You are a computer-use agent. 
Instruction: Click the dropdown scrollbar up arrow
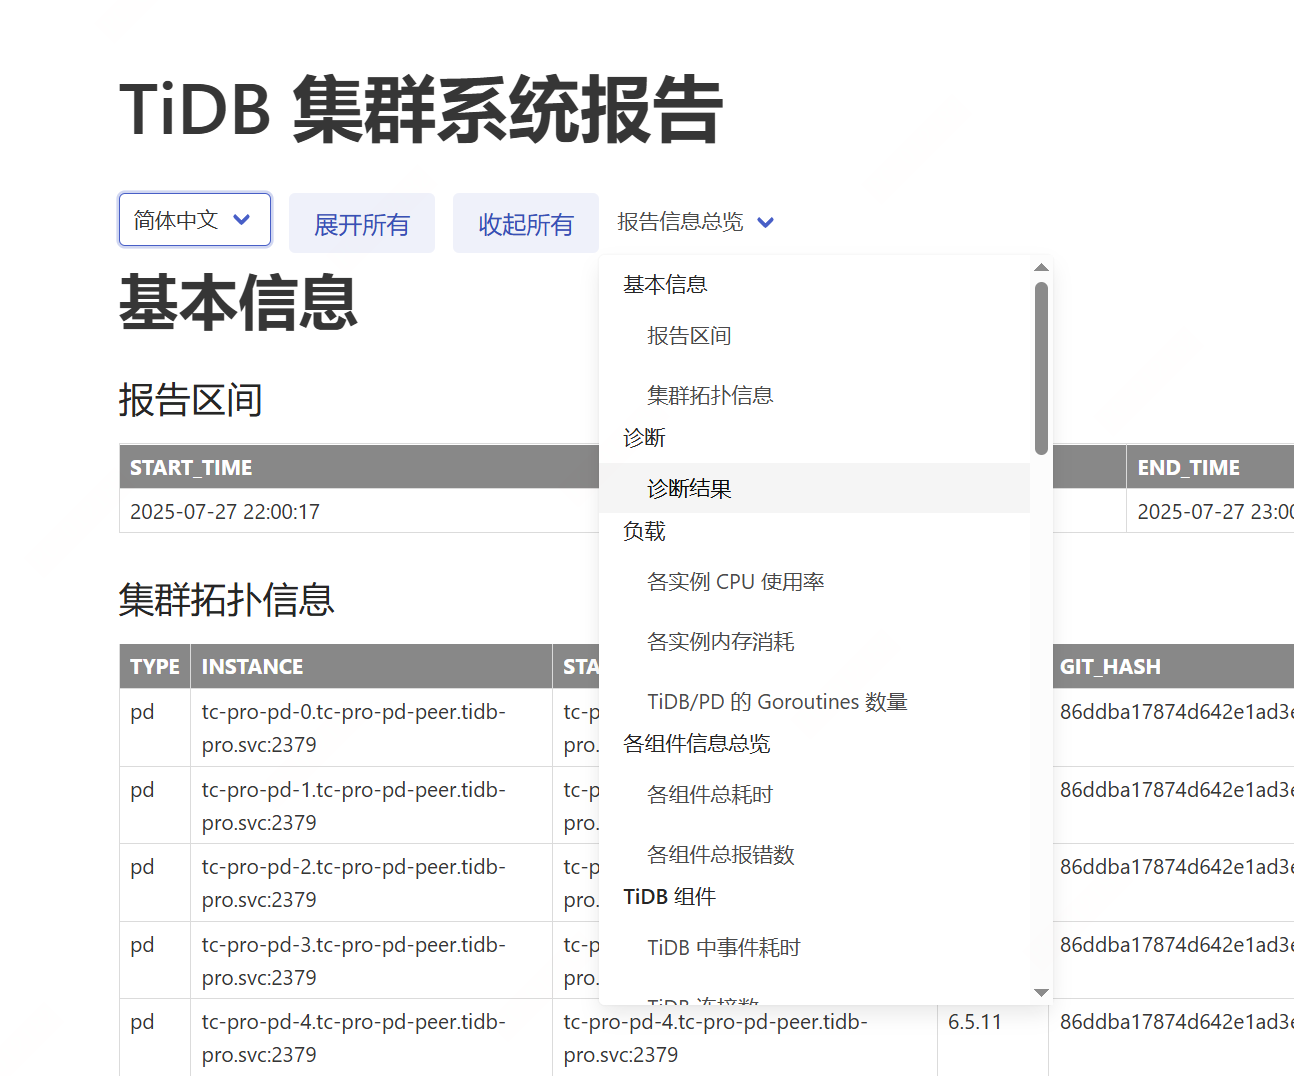pos(1041,267)
